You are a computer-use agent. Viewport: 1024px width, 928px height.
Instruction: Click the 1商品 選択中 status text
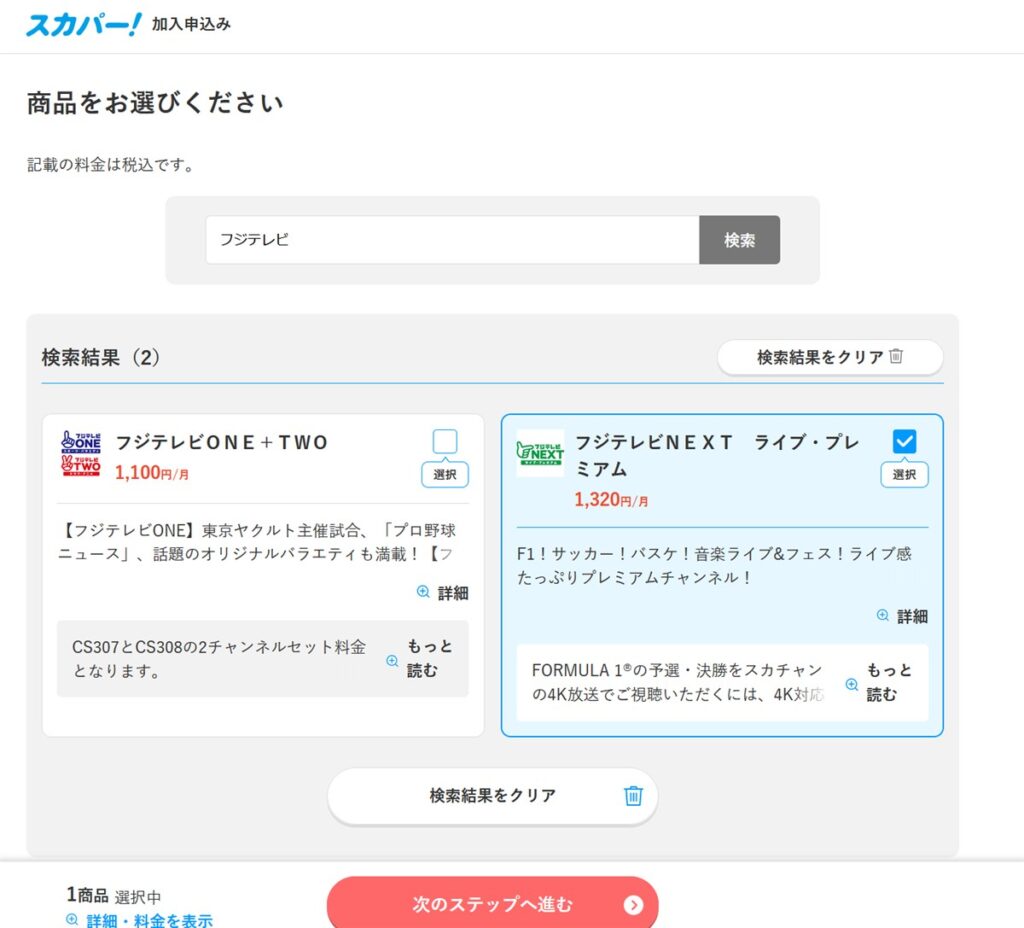[x=114, y=895]
